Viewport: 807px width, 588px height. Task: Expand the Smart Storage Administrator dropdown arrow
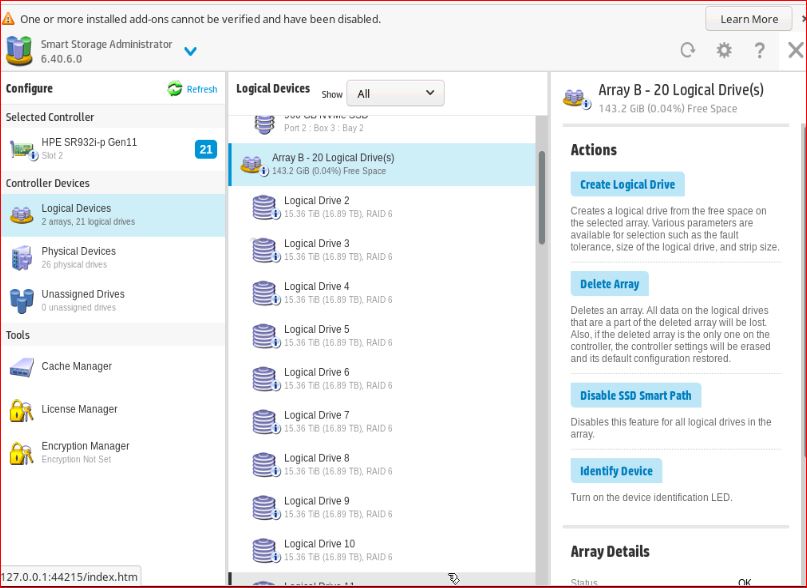(190, 52)
